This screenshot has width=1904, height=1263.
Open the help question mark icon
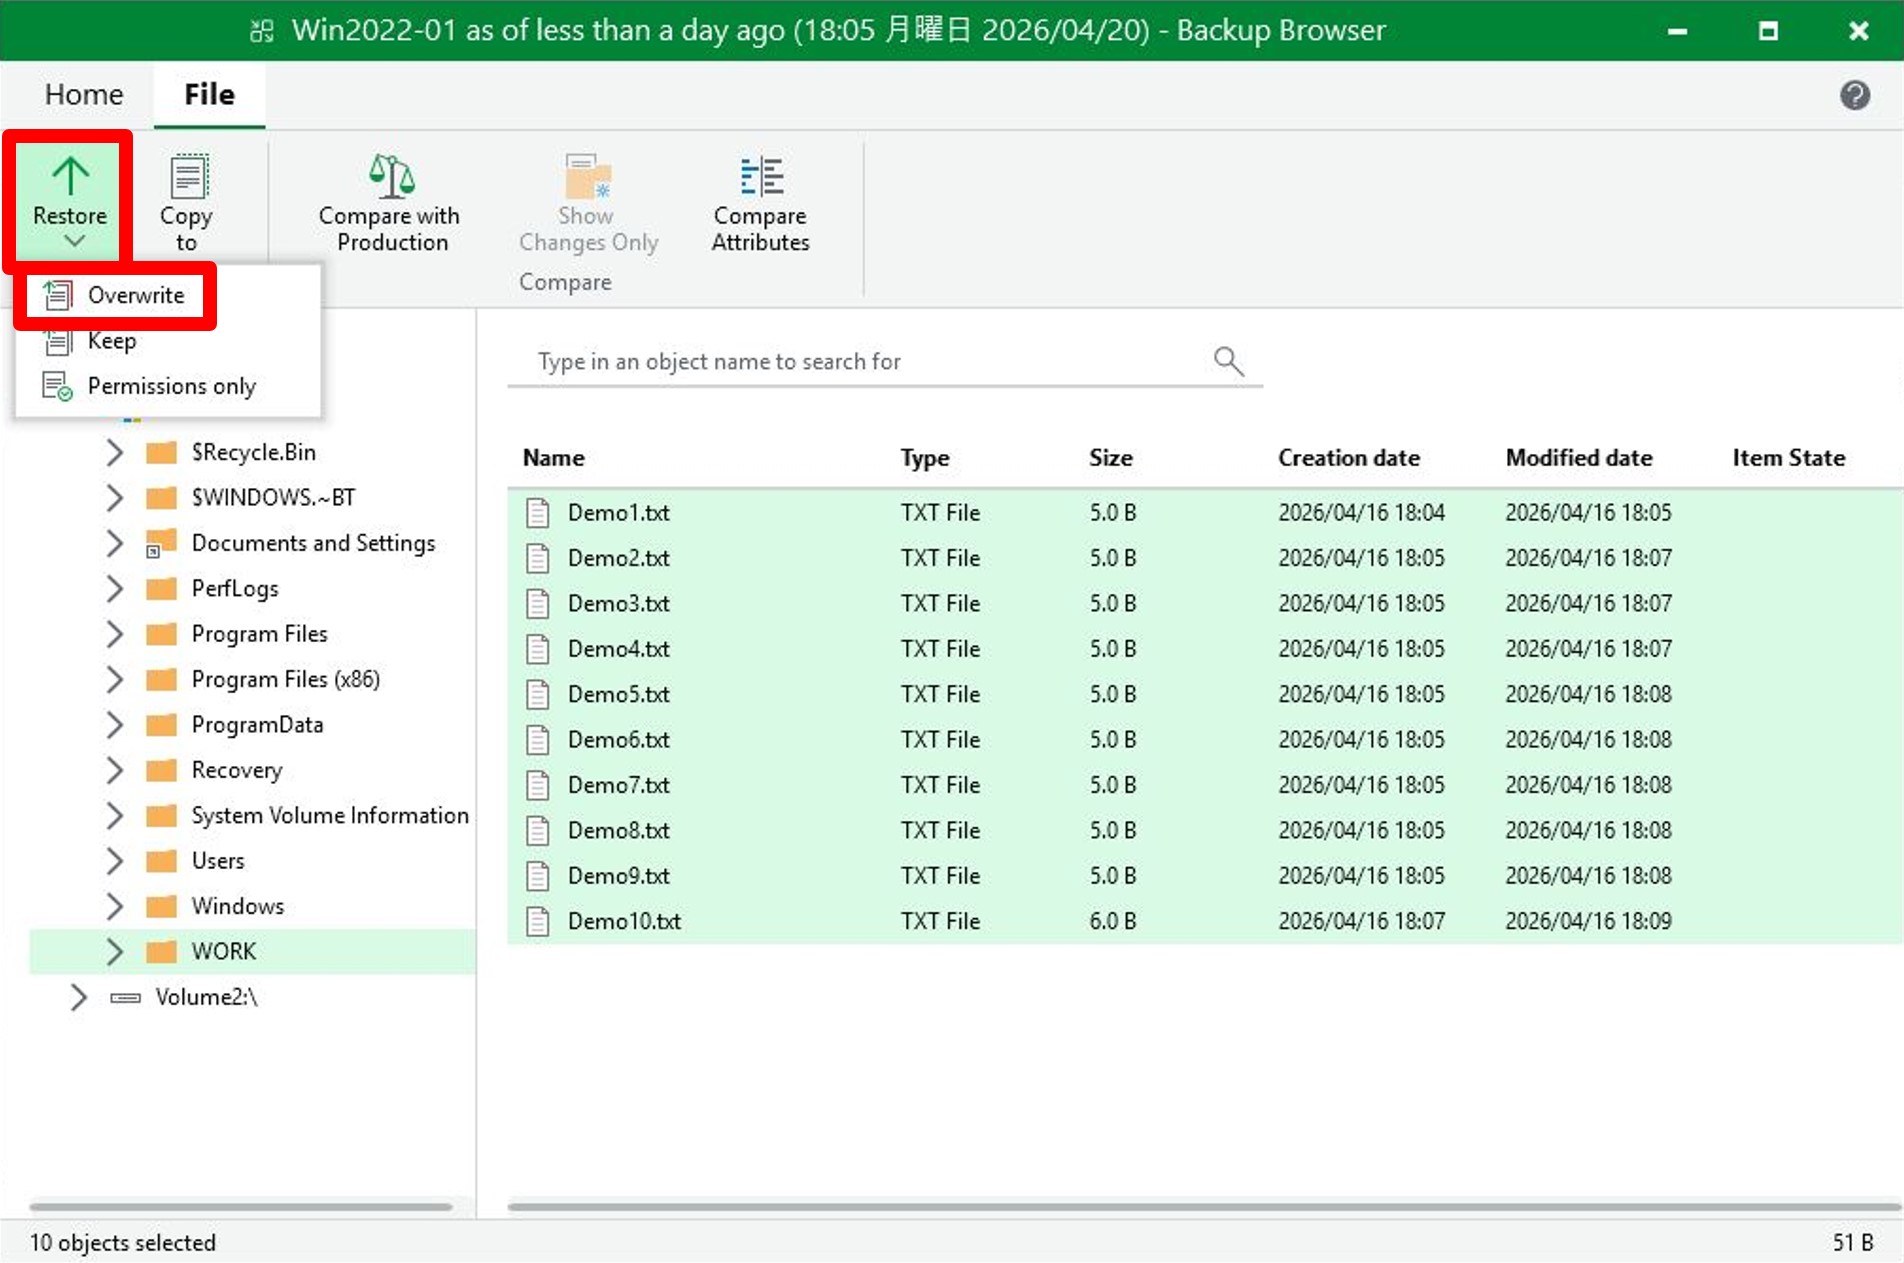(x=1855, y=95)
